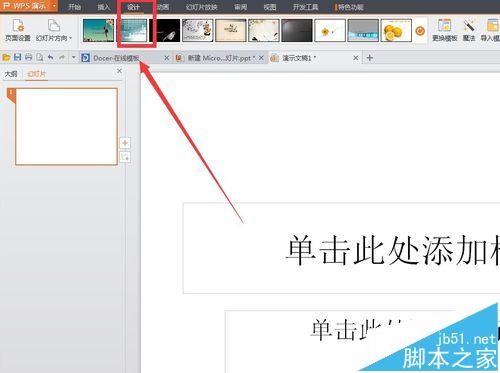The height and width of the screenshot is (373, 500).
Task: Apply the black background template
Action: (x=165, y=30)
